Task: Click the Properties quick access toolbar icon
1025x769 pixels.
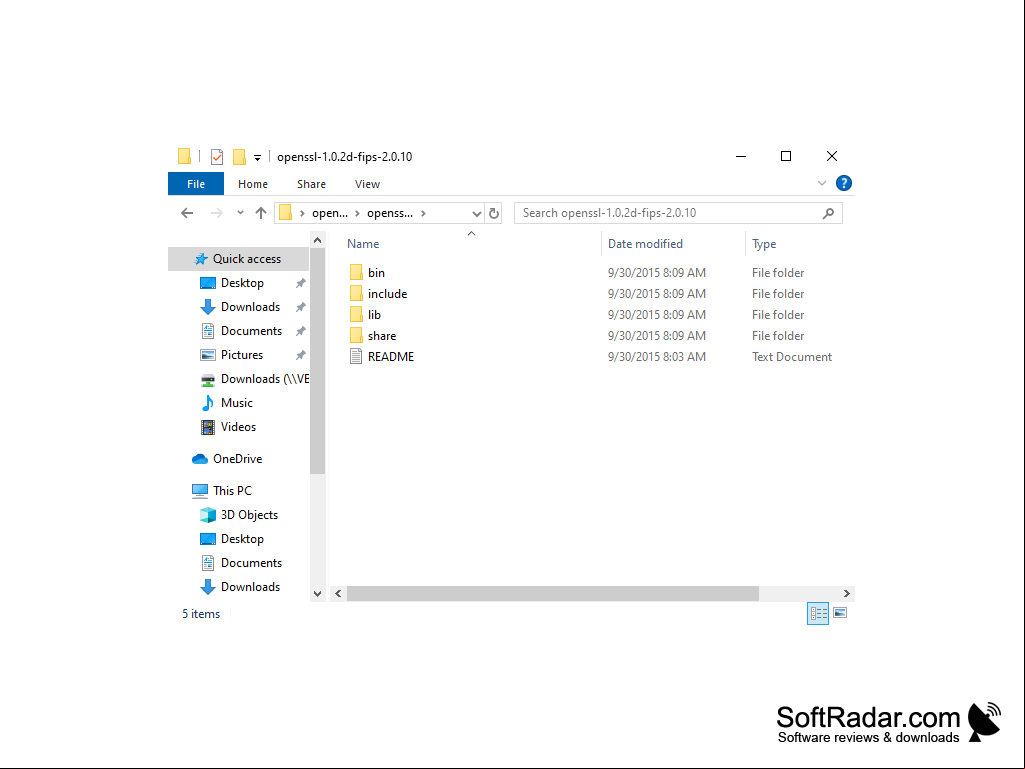Action: [x=217, y=156]
